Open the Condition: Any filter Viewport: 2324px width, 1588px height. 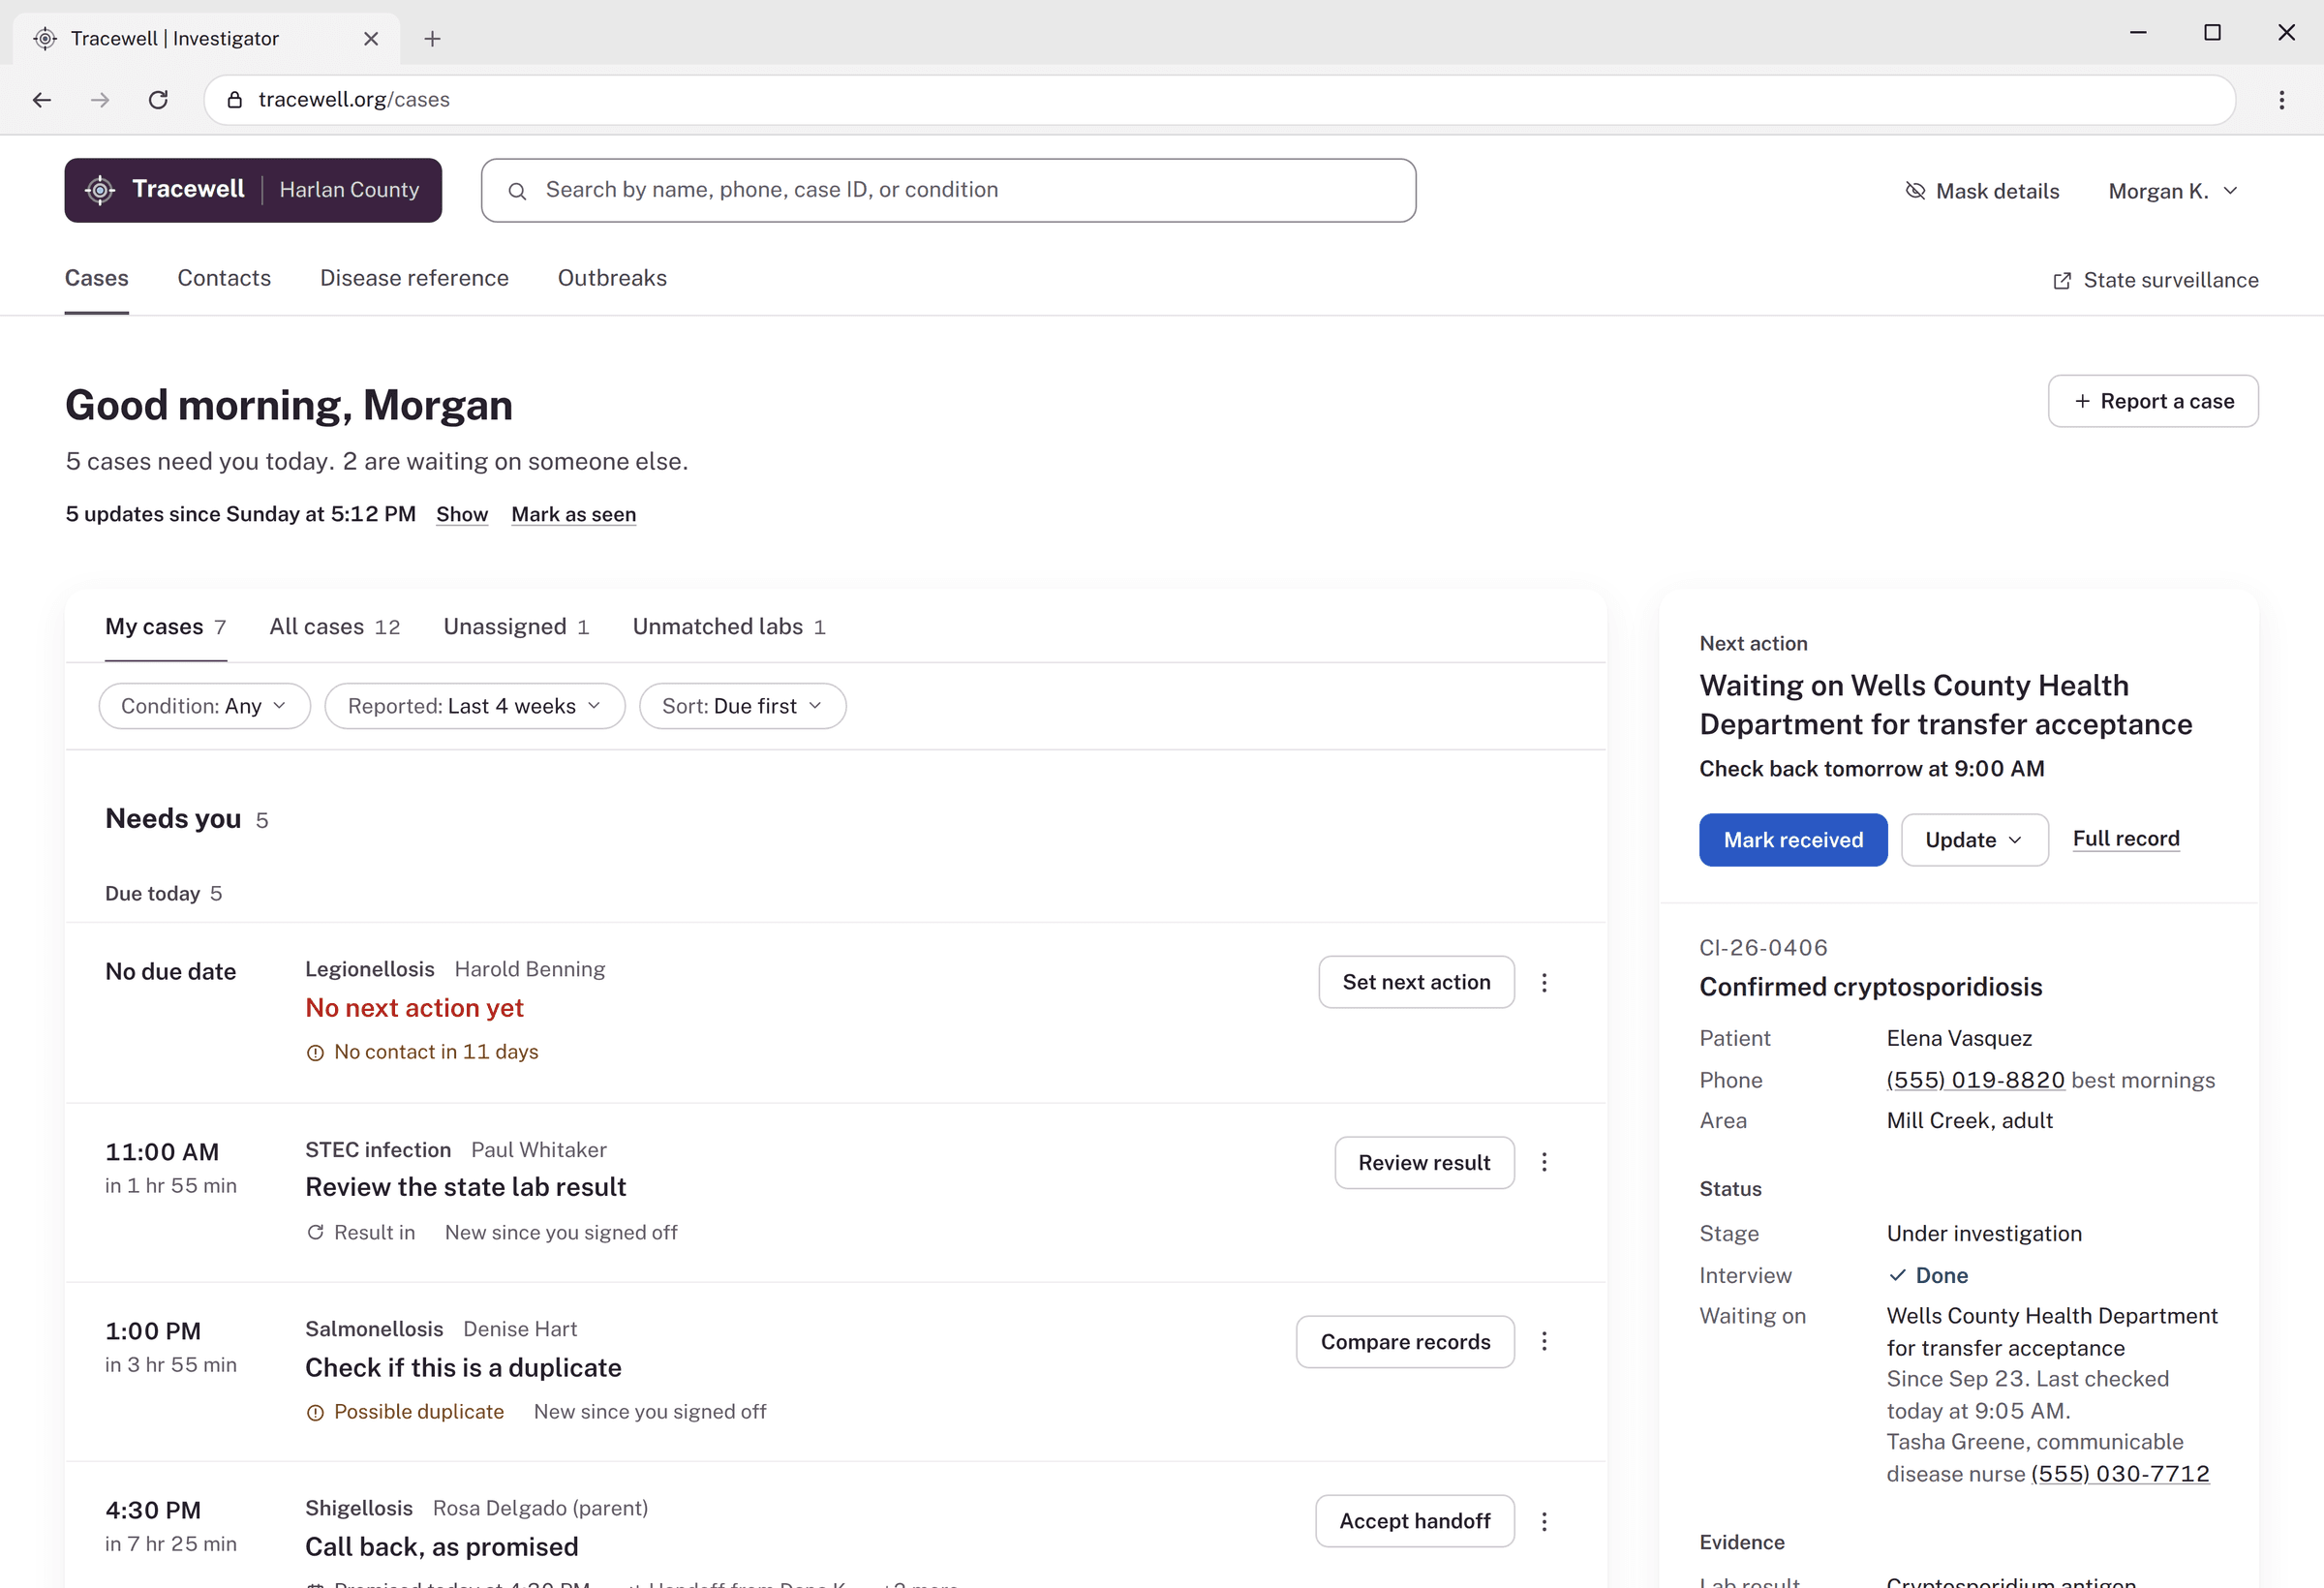point(204,706)
